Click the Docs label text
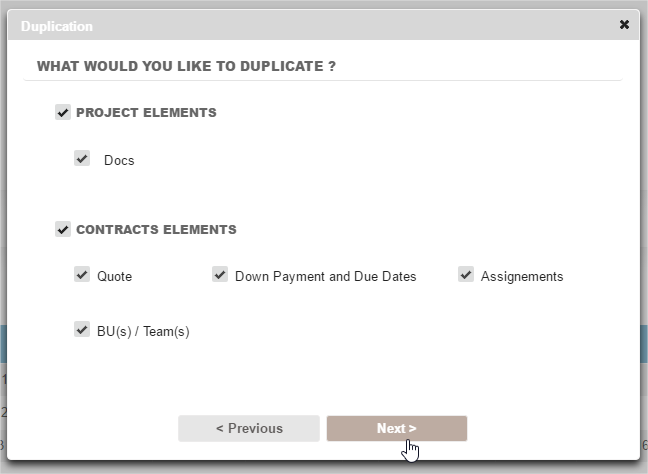The width and height of the screenshot is (648, 474). tap(119, 160)
